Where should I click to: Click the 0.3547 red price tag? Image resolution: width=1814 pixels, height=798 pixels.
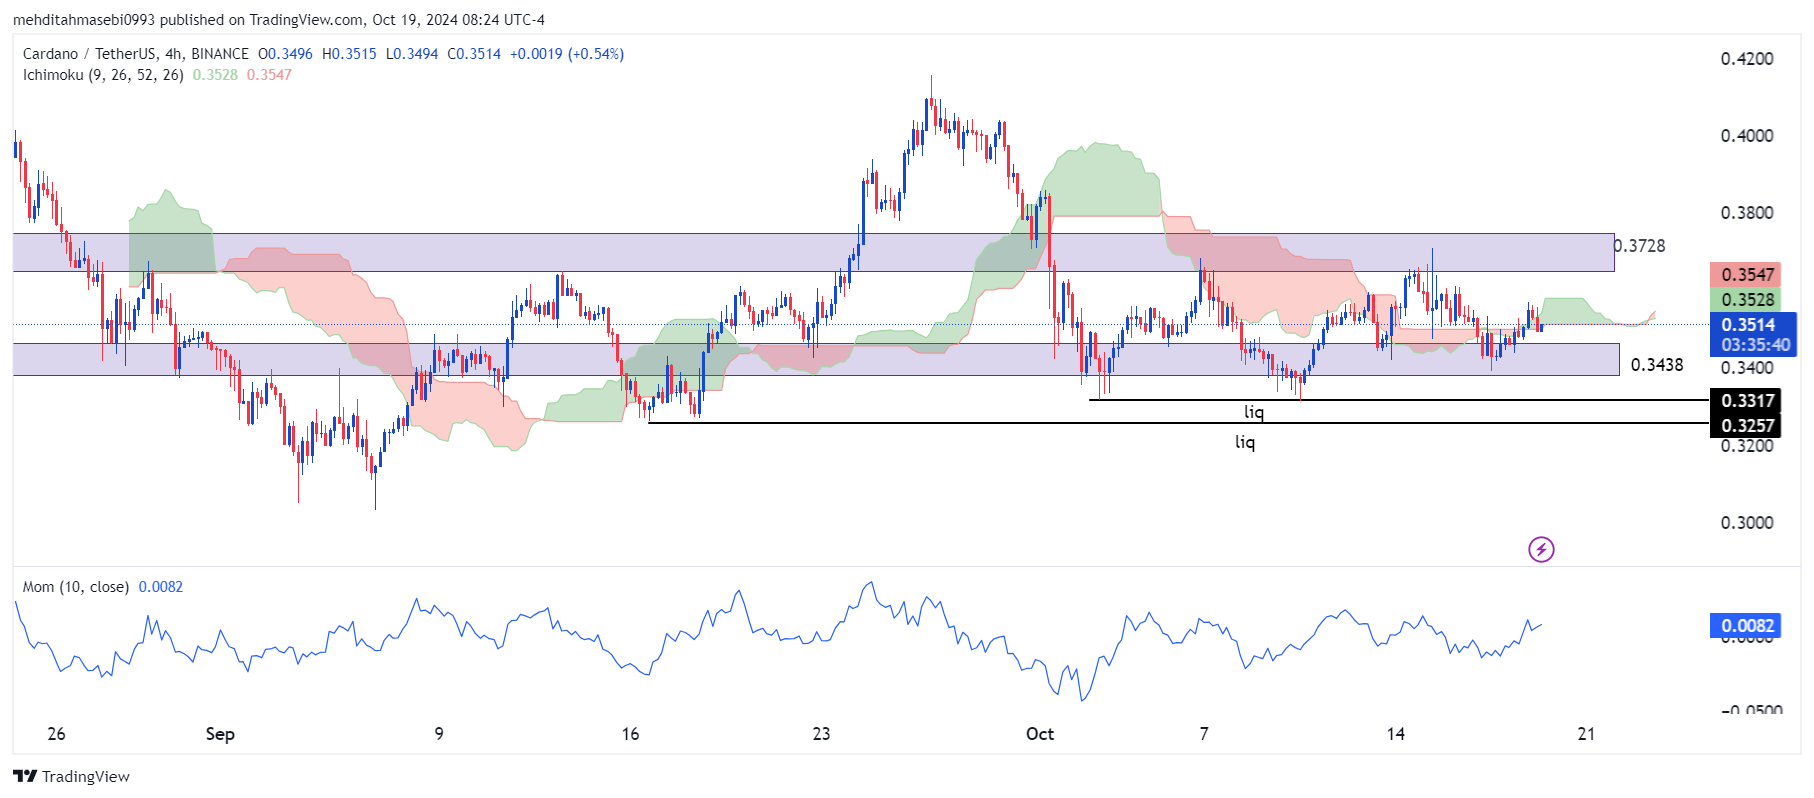pyautogui.click(x=1746, y=274)
